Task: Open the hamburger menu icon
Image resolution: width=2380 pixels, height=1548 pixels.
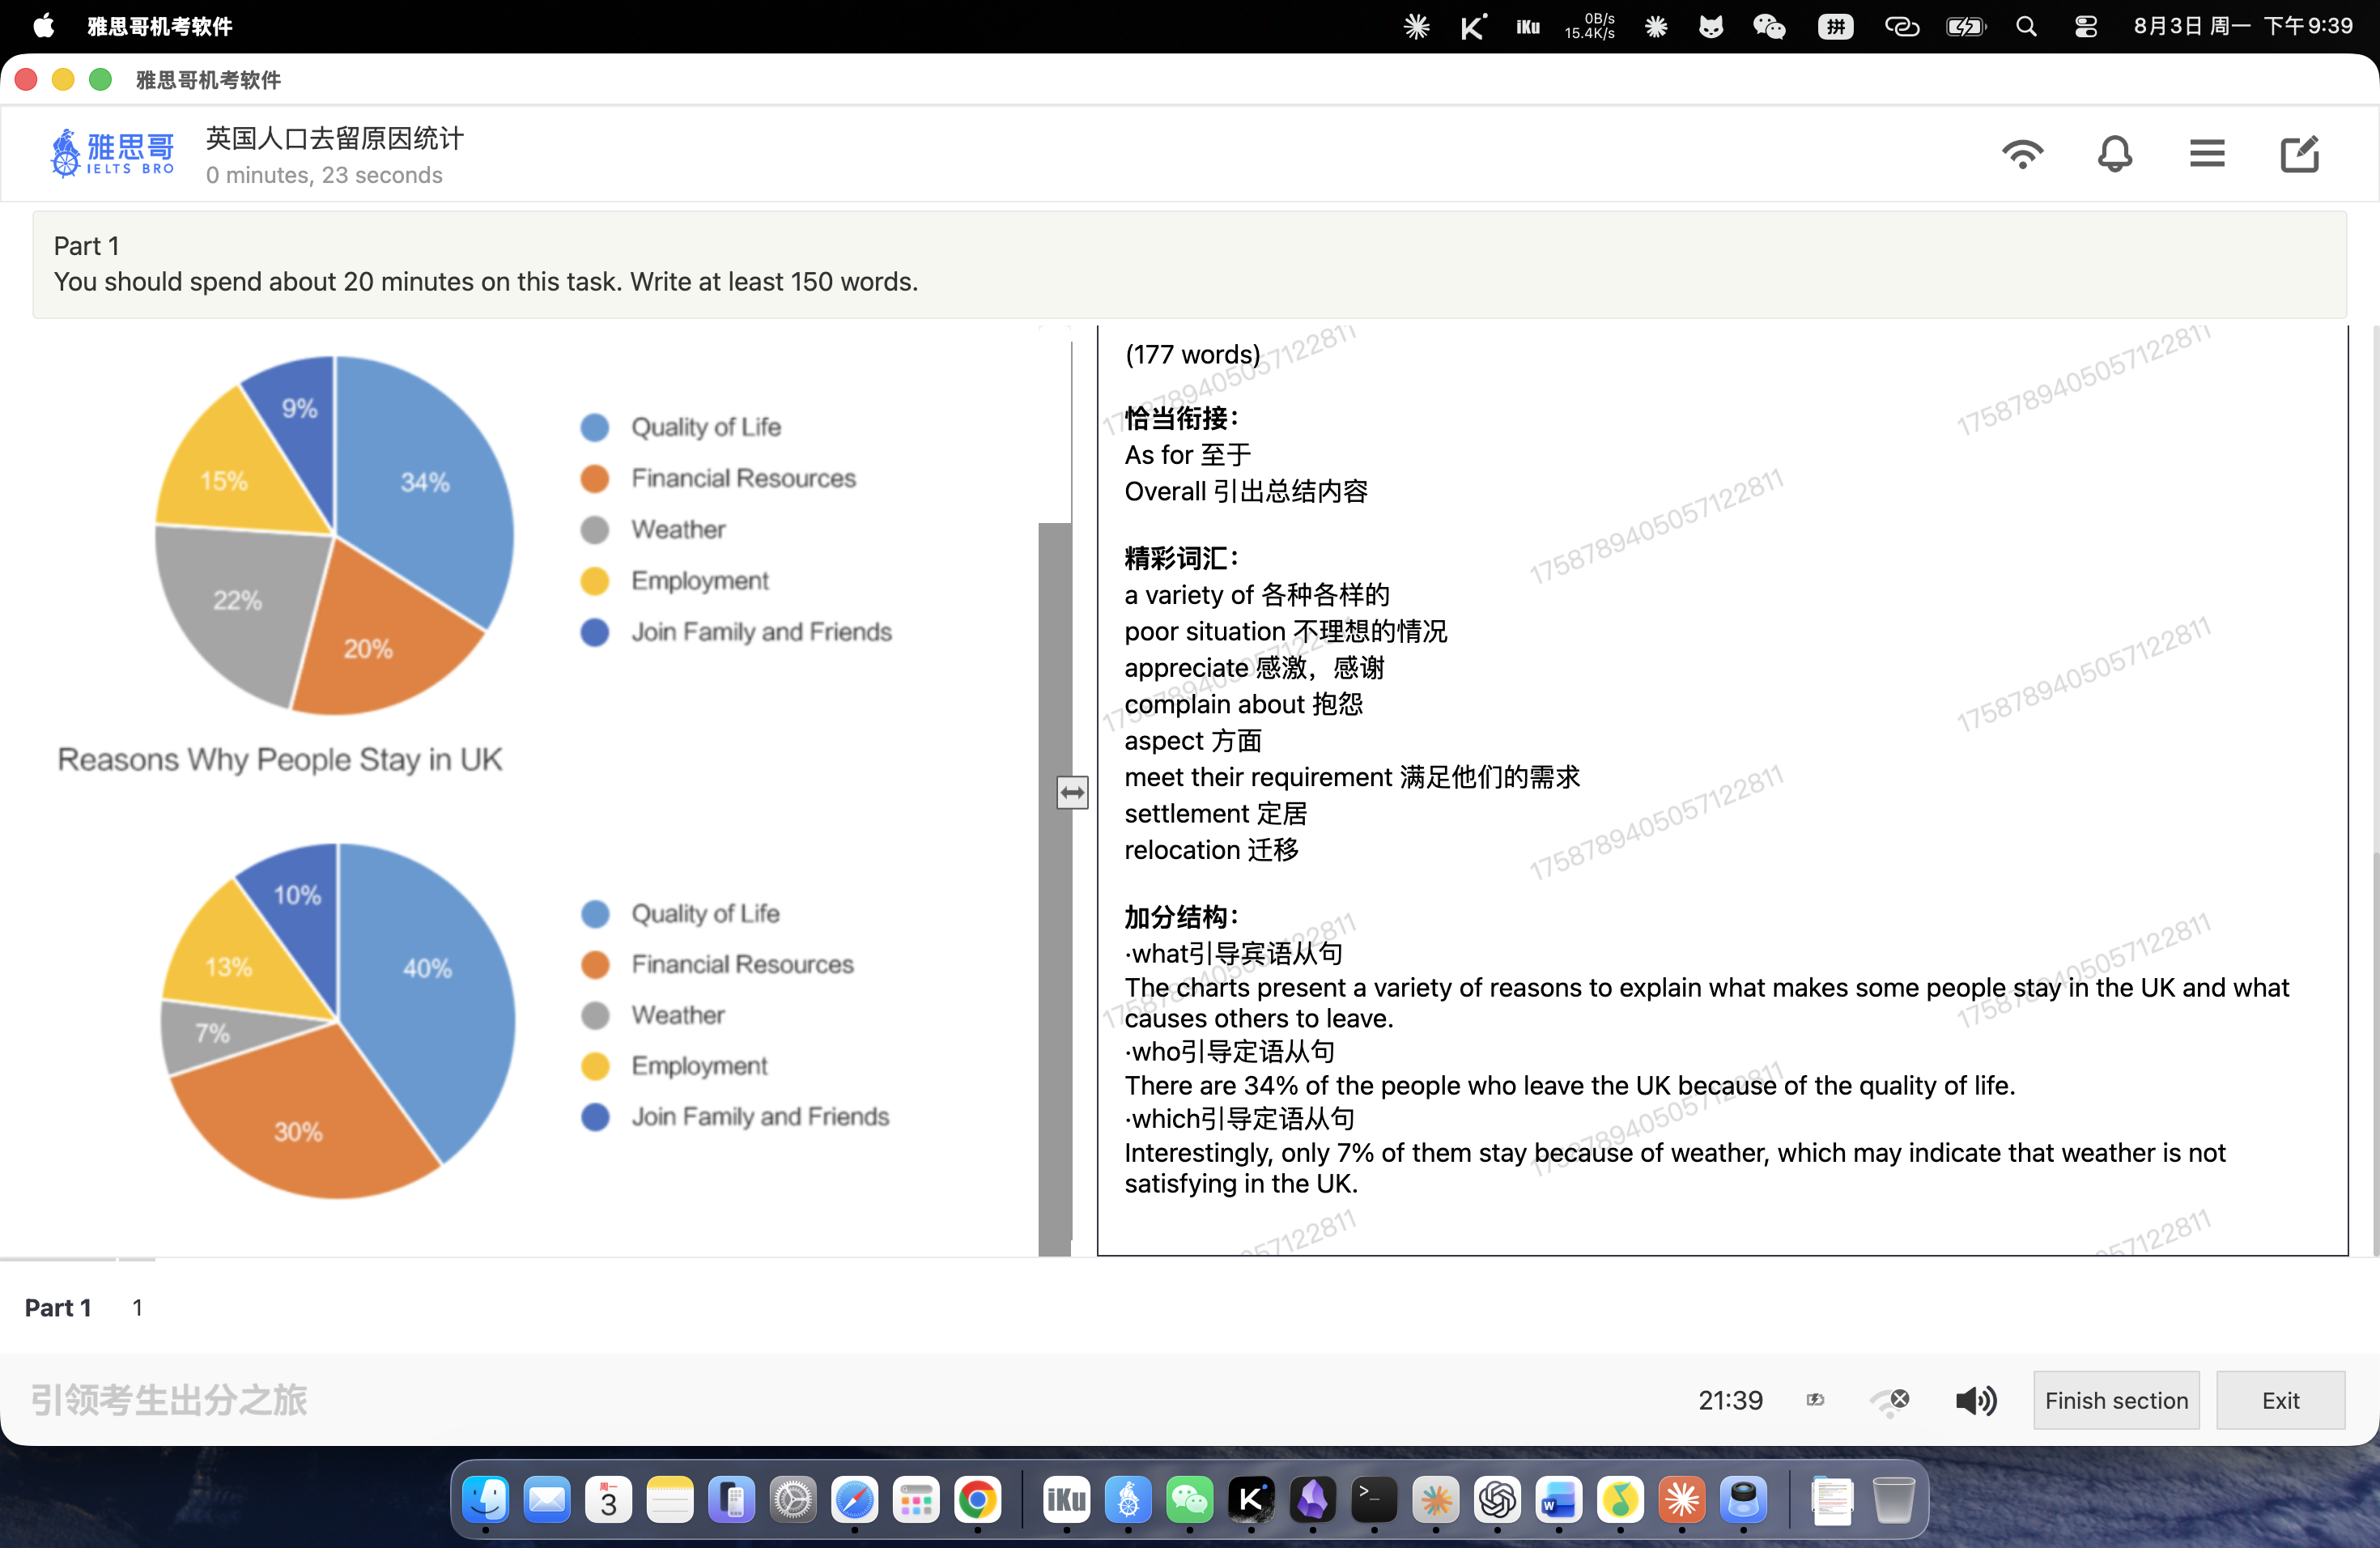Action: point(2207,154)
